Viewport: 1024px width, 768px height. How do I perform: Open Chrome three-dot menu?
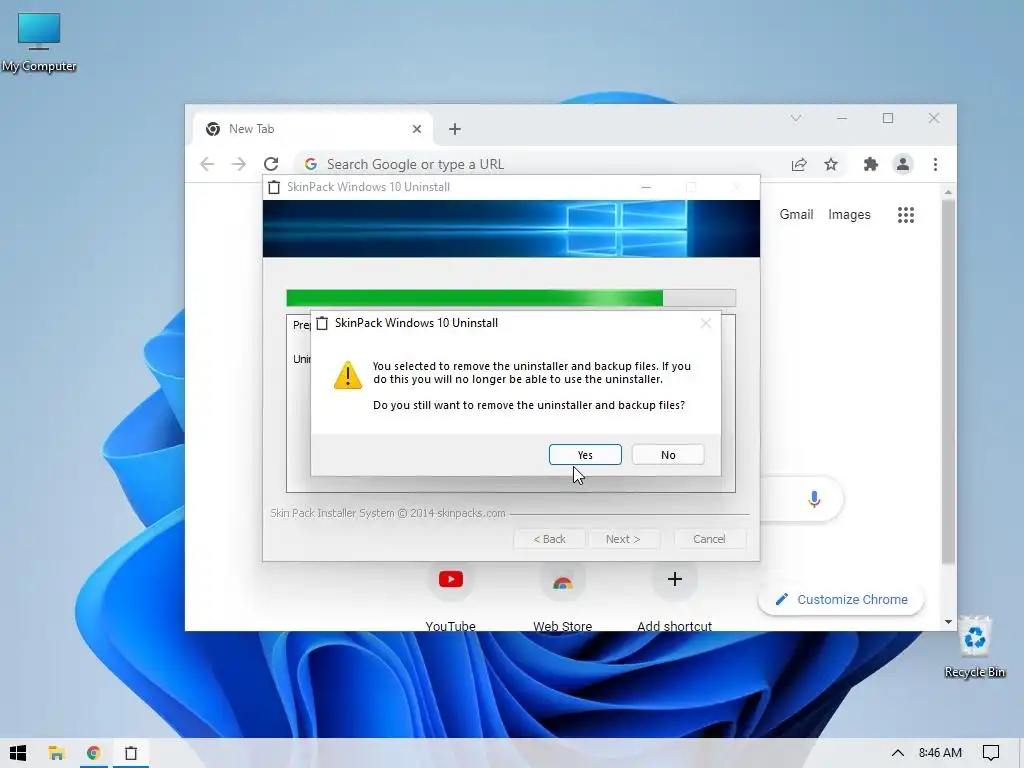coord(935,164)
